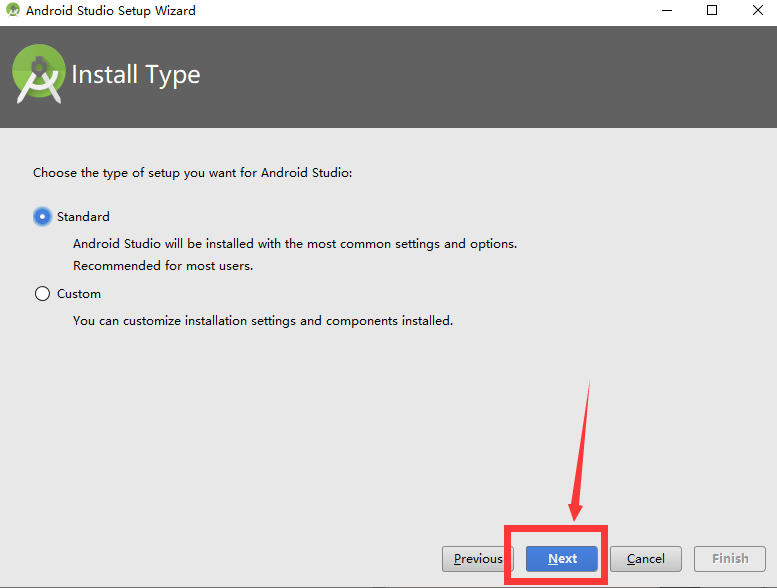This screenshot has width=777, height=588.
Task: Click the Android Studio logo in the header
Action: point(39,74)
